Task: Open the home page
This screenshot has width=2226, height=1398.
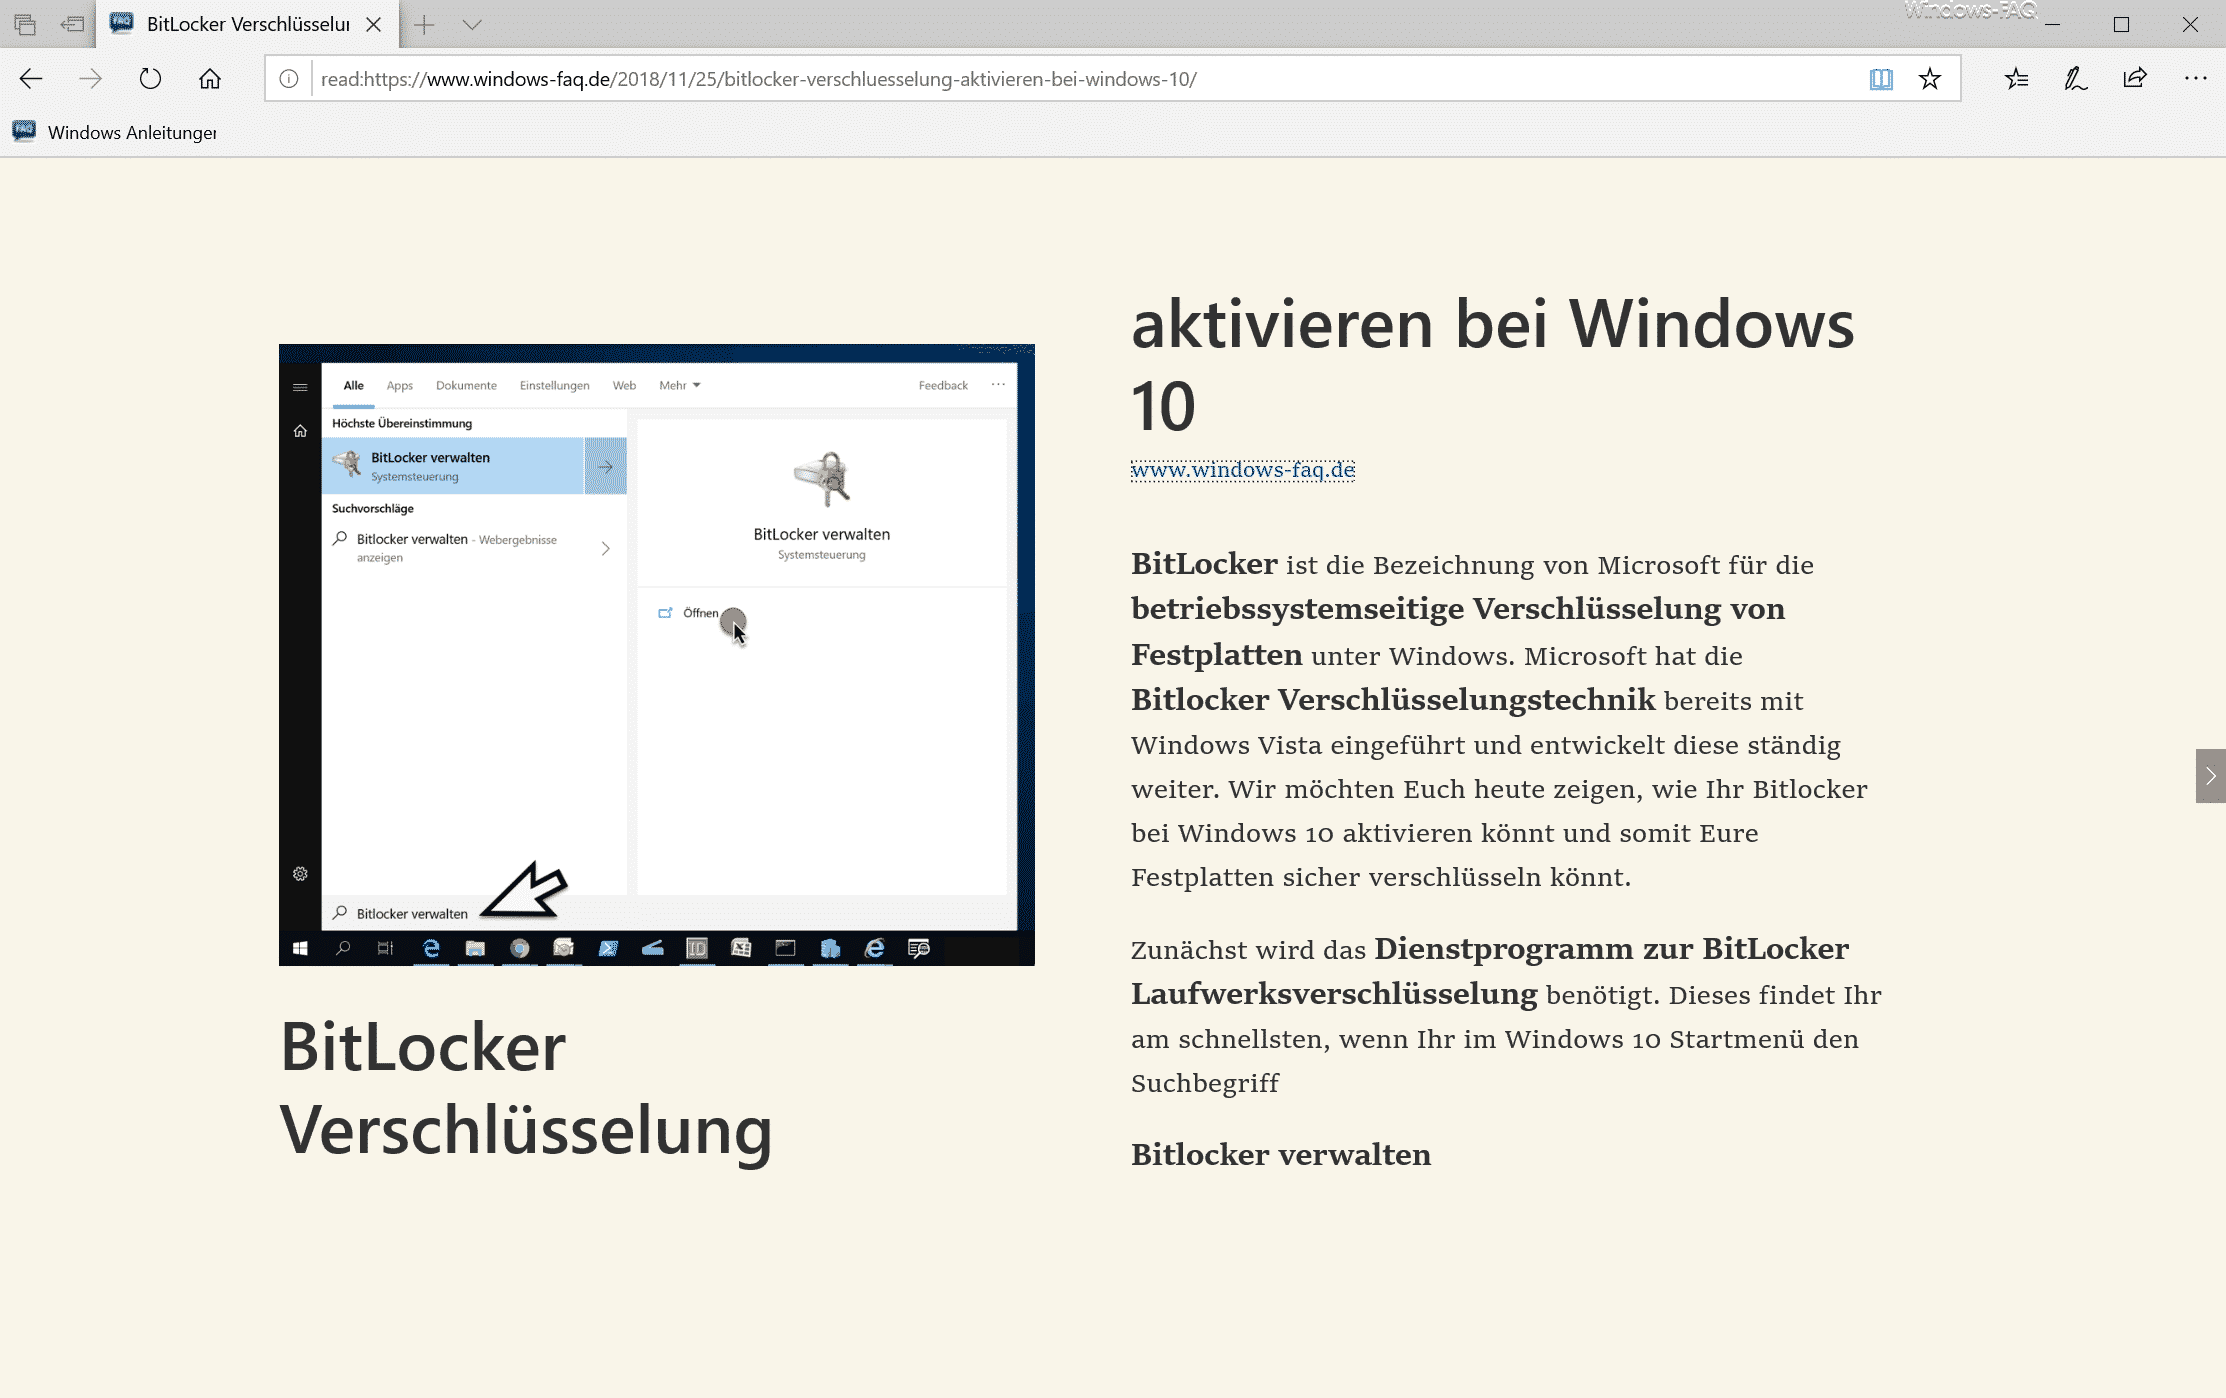Action: click(x=209, y=79)
